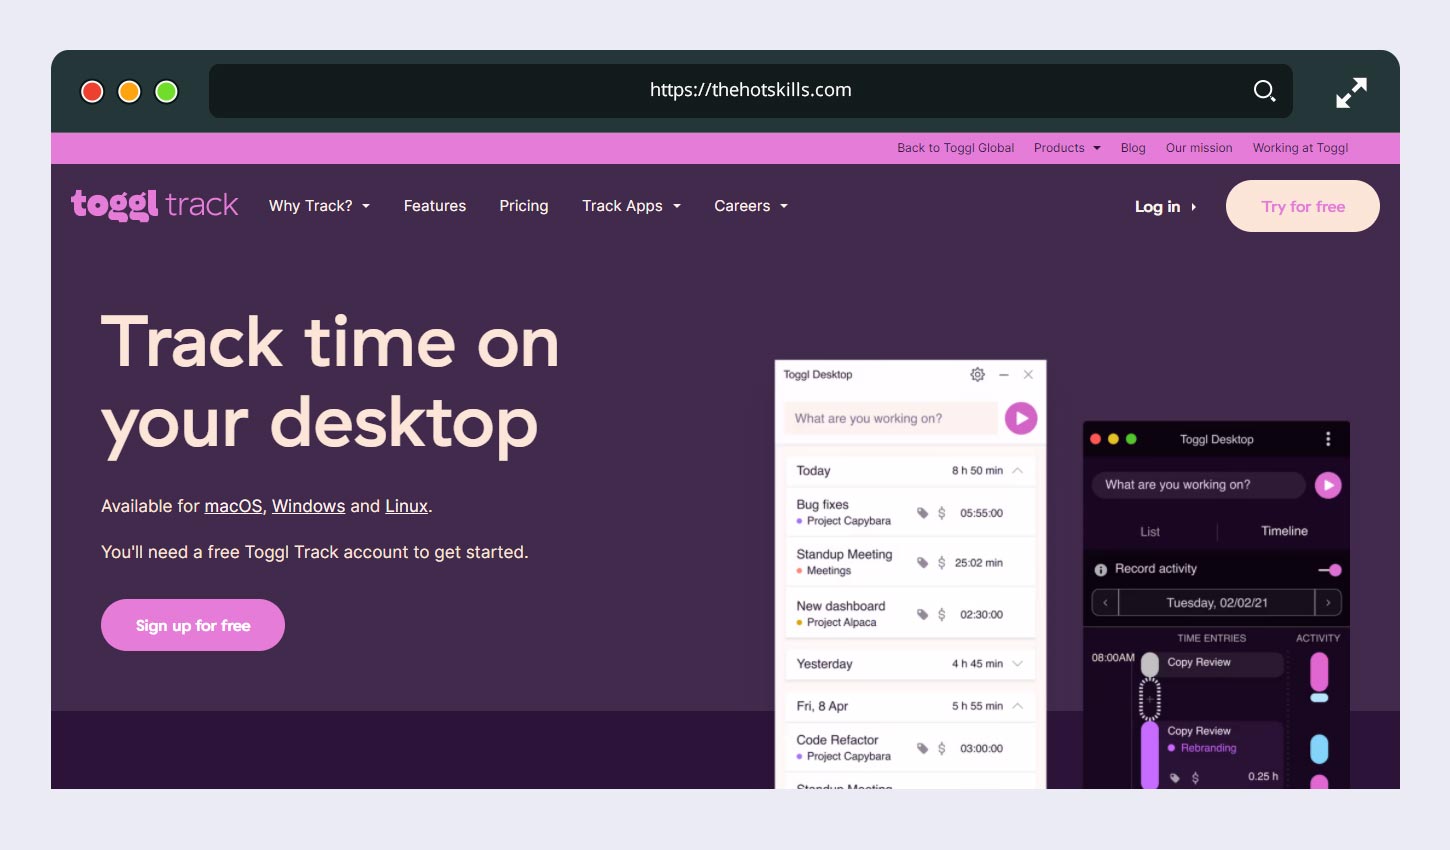Expand the Products dropdown in the top bar

pos(1067,148)
